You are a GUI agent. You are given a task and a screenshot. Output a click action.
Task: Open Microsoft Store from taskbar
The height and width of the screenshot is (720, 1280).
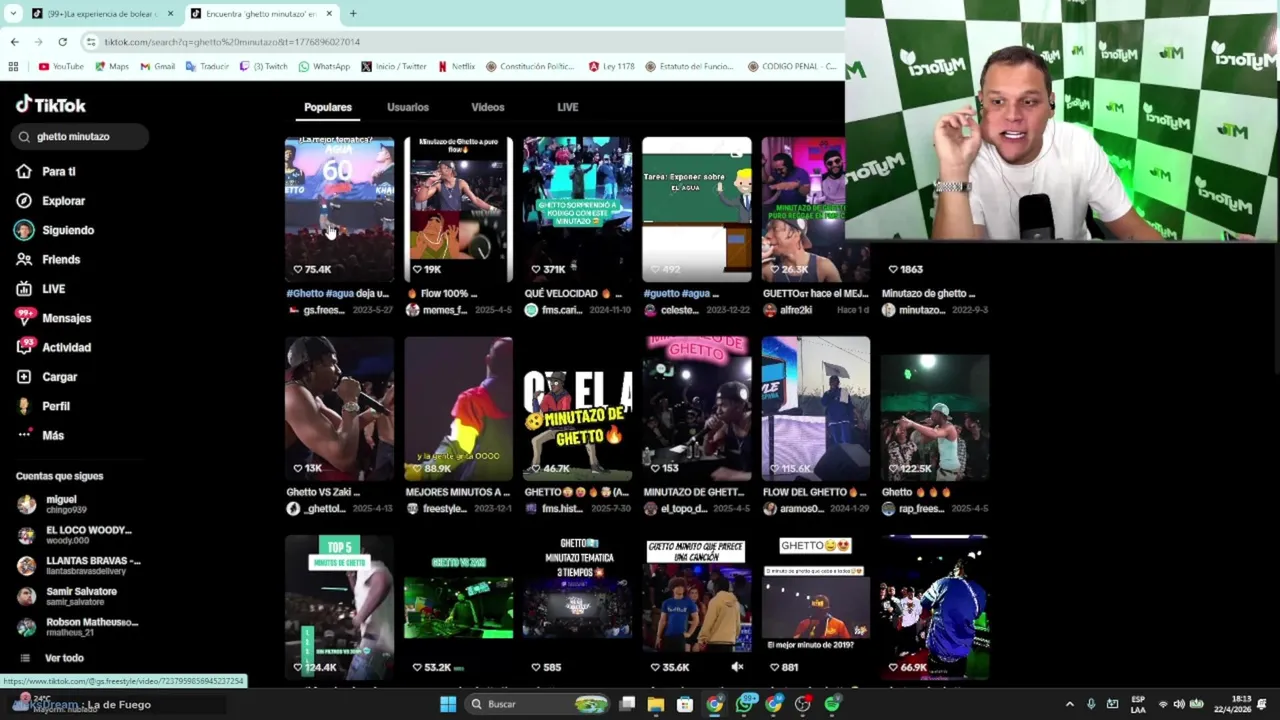(685, 704)
